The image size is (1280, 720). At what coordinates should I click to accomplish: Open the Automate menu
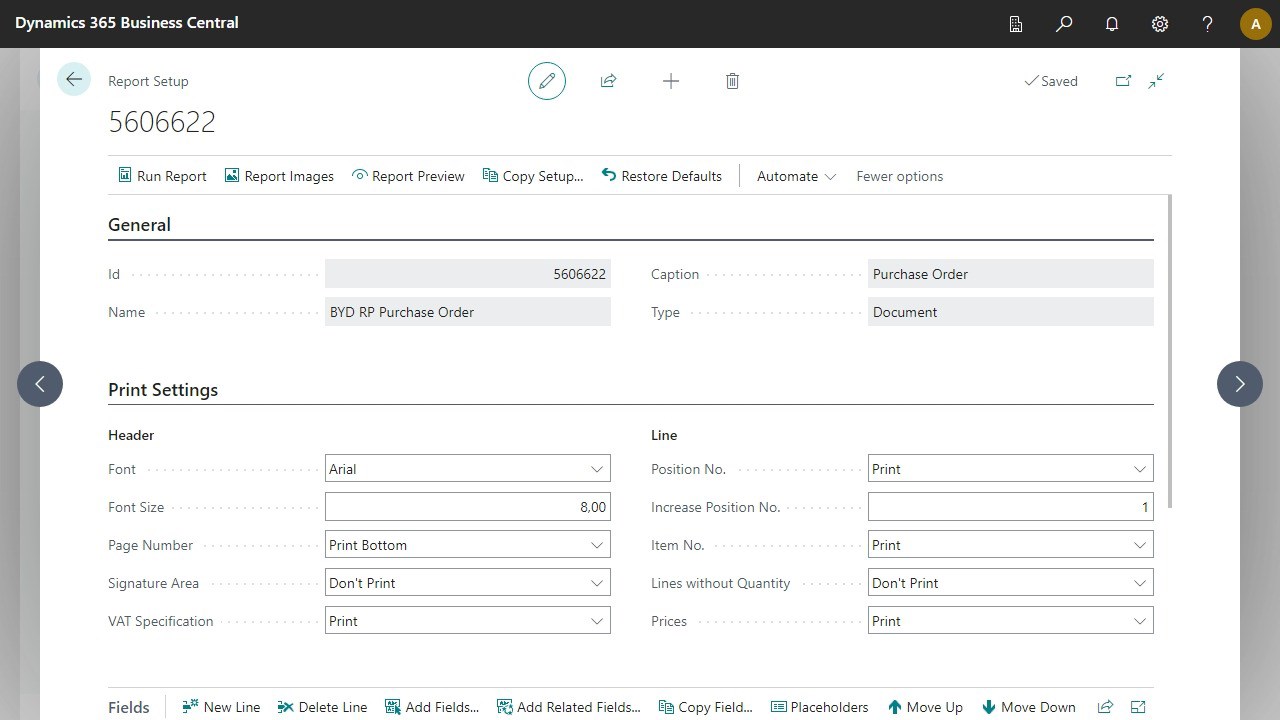click(796, 176)
